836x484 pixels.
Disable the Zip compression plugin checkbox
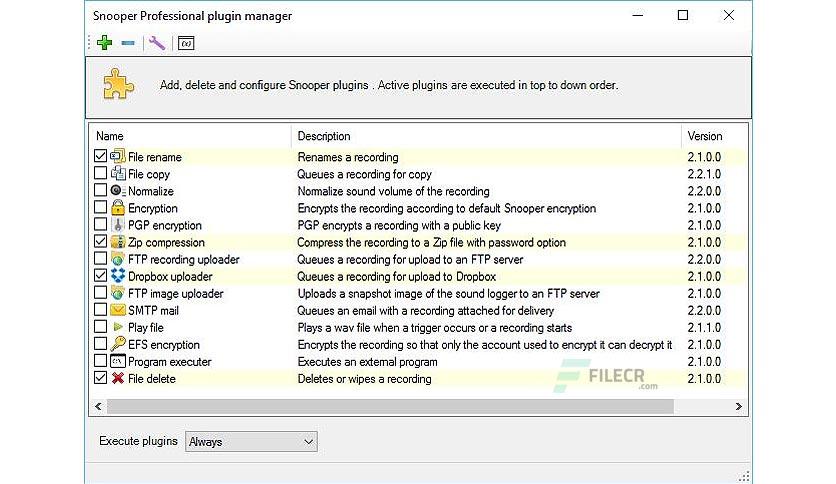(x=100, y=241)
